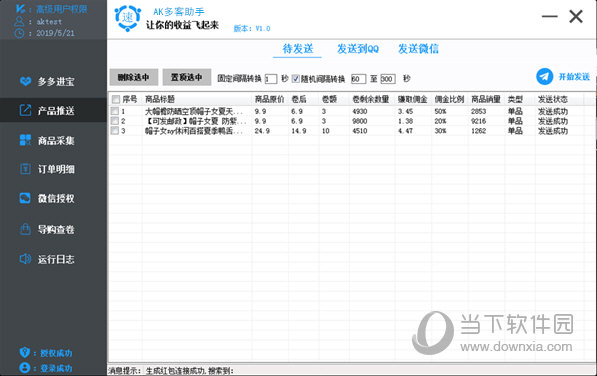
Task: Select 产品推送 in the sidebar
Action: click(x=53, y=110)
